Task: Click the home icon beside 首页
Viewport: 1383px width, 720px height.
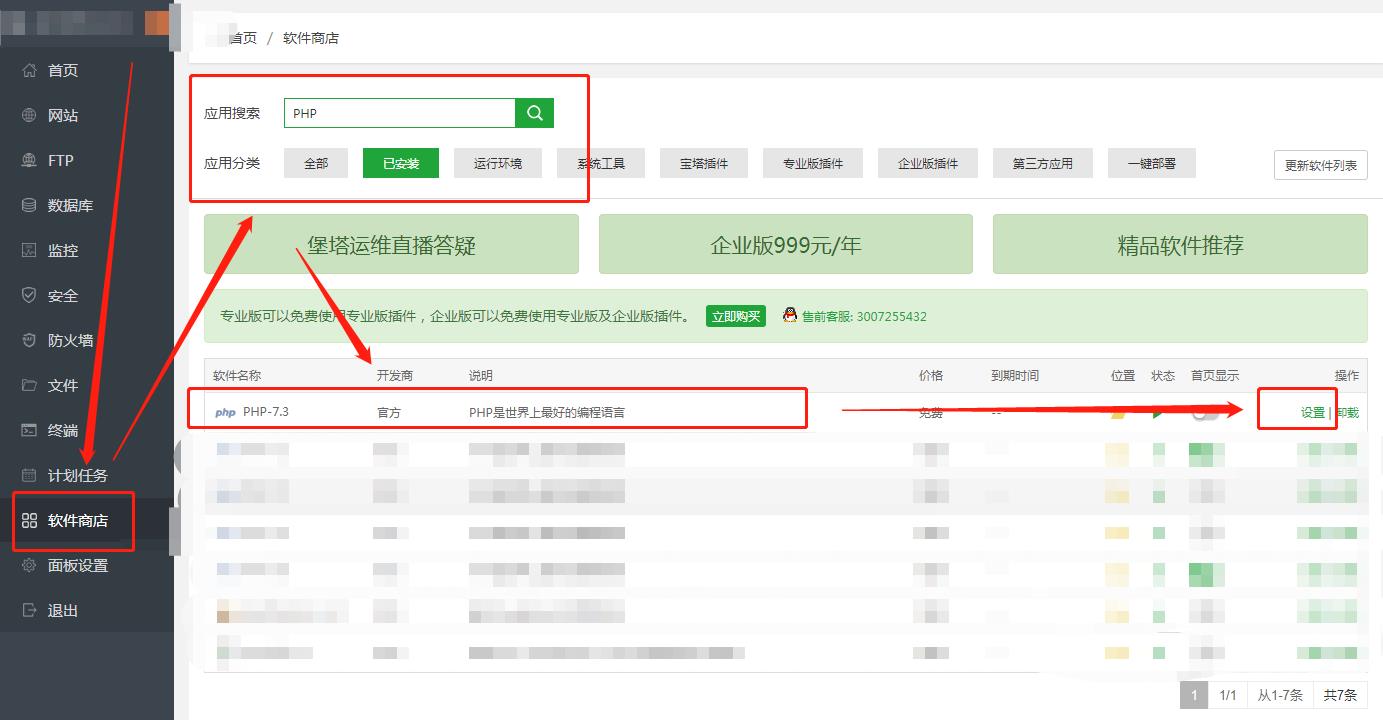Action: coord(29,70)
